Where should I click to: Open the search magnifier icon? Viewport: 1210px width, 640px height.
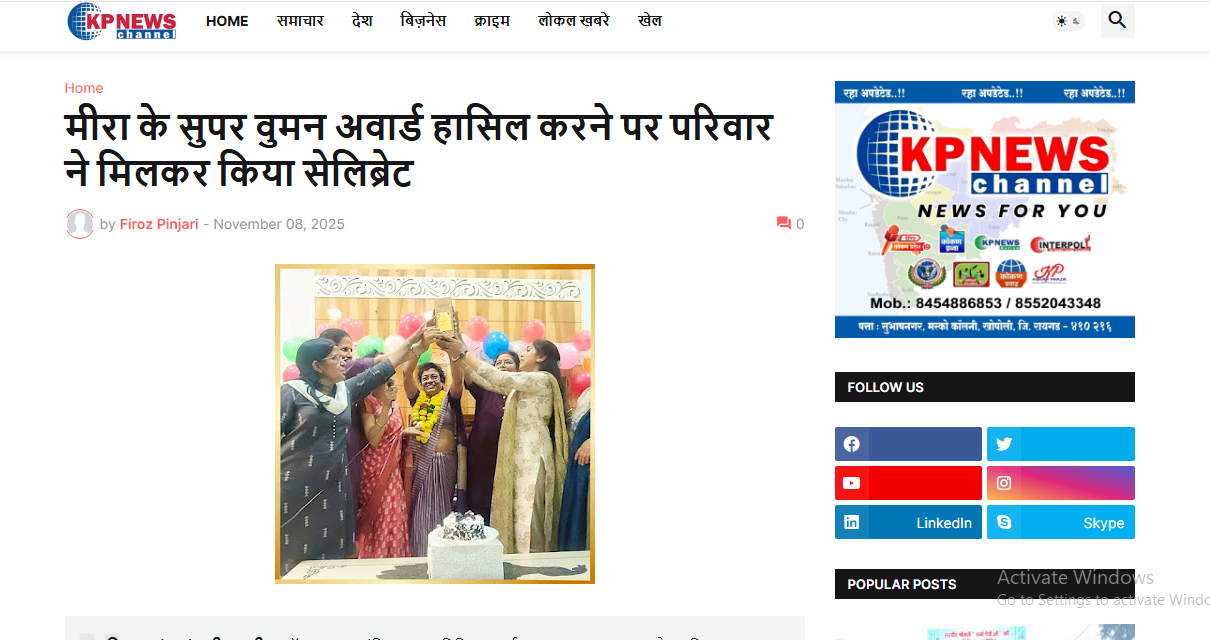point(1117,20)
